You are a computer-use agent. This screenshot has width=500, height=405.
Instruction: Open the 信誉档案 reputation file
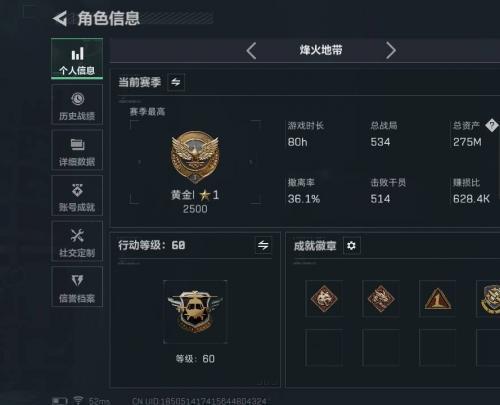coord(77,287)
